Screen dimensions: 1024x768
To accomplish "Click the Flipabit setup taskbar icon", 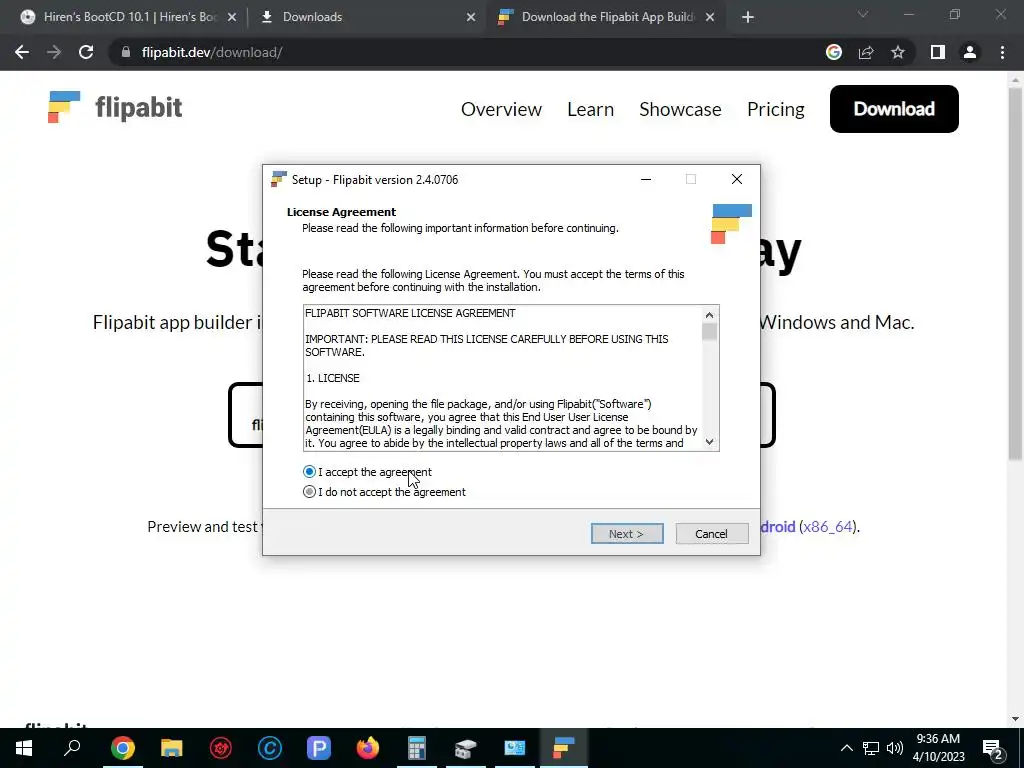I will tap(564, 748).
